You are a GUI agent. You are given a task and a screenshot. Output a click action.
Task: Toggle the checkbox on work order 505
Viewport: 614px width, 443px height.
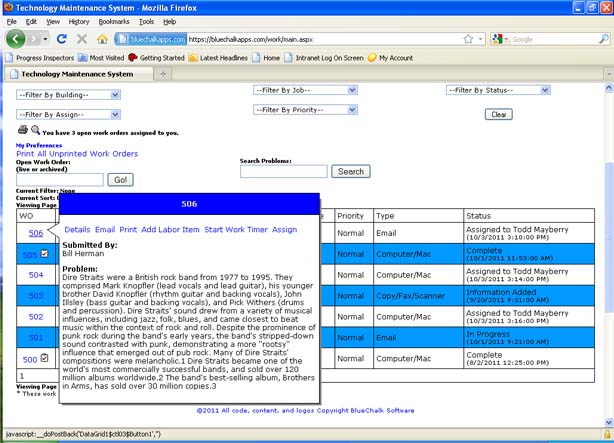click(45, 253)
